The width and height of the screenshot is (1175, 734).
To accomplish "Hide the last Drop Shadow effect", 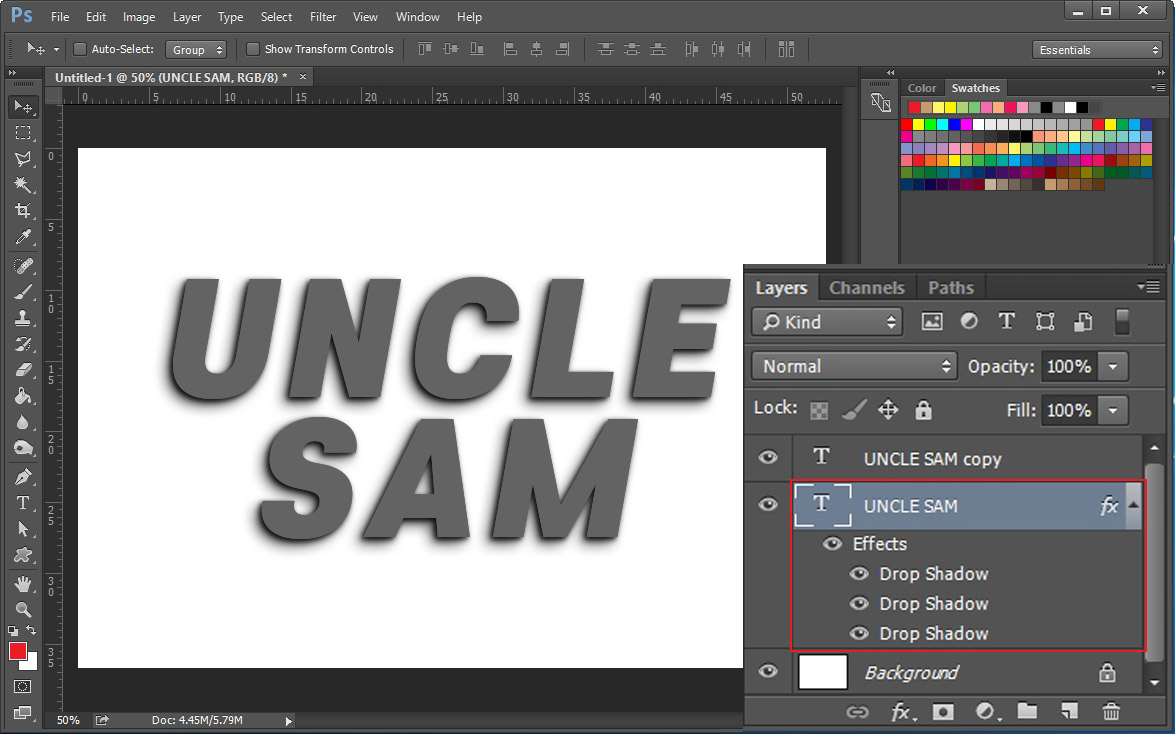I will pyautogui.click(x=860, y=634).
